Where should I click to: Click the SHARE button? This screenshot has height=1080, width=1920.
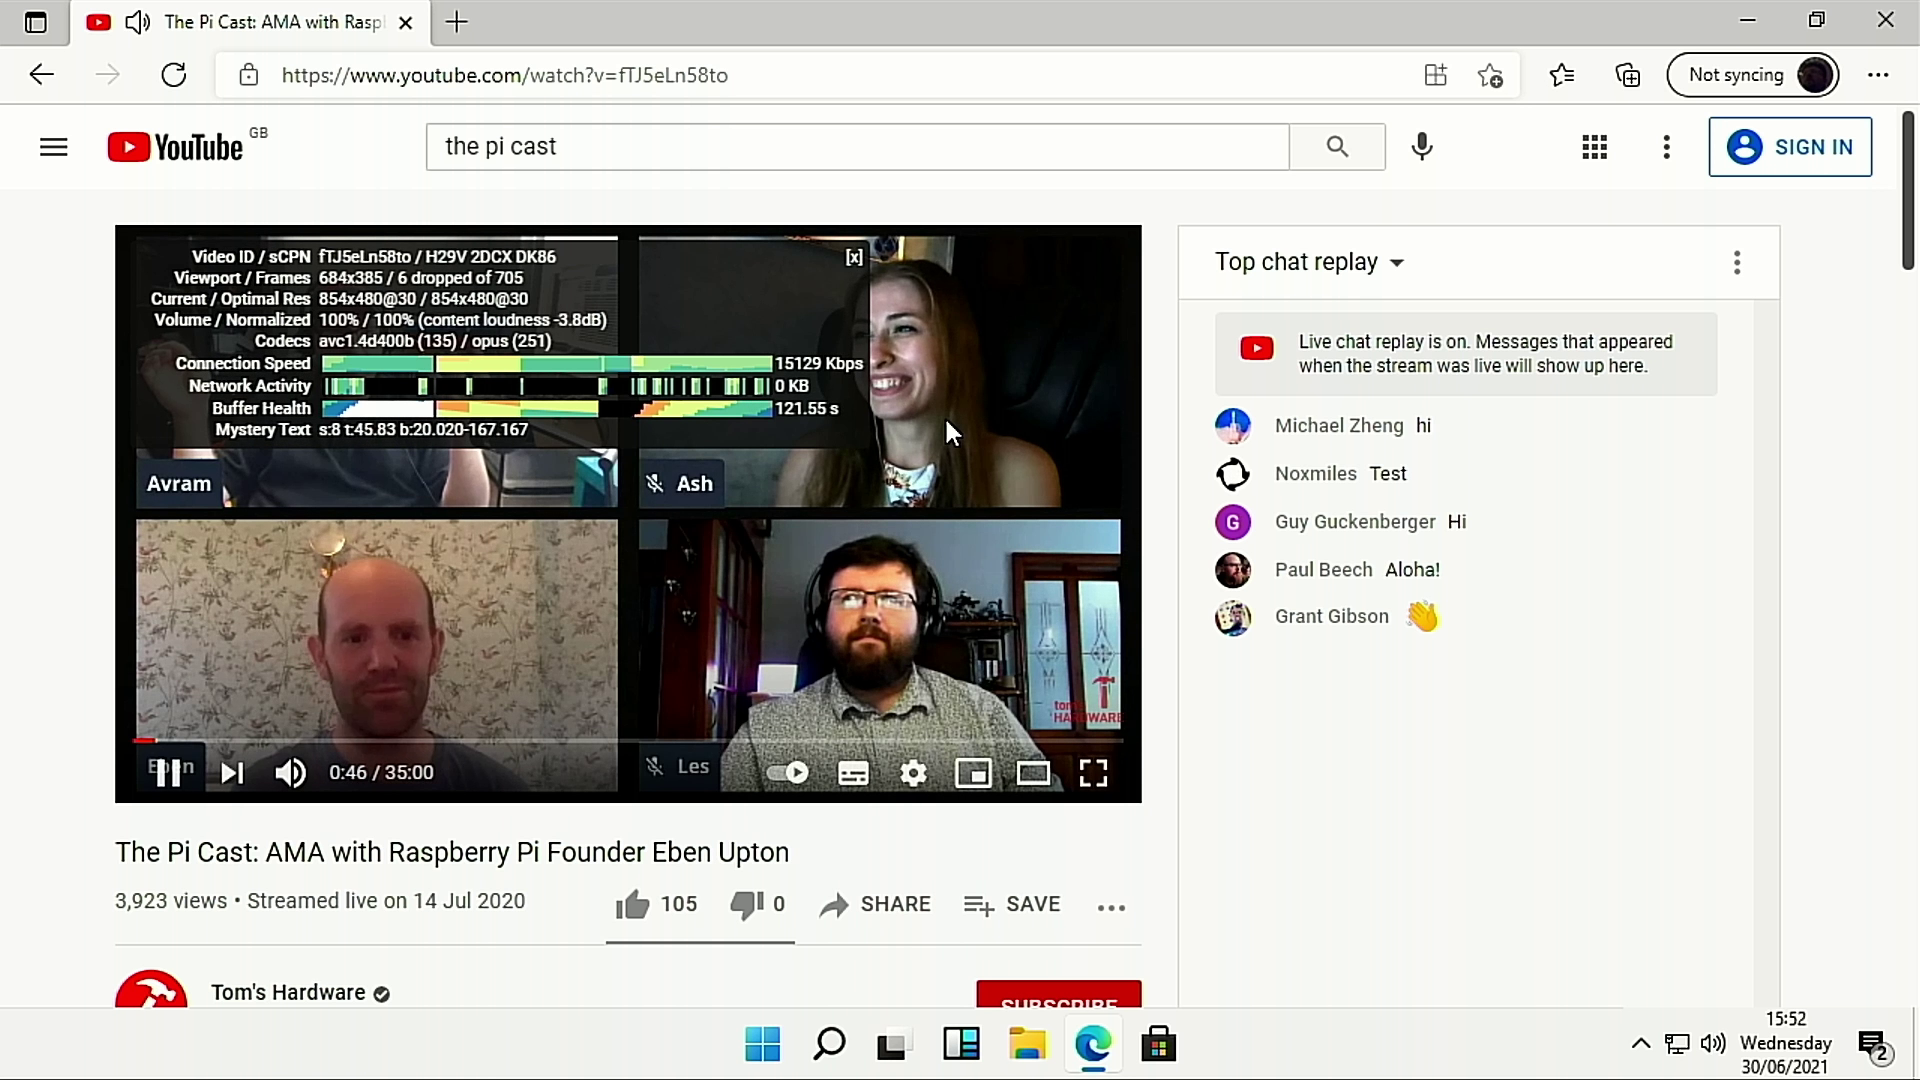point(875,904)
